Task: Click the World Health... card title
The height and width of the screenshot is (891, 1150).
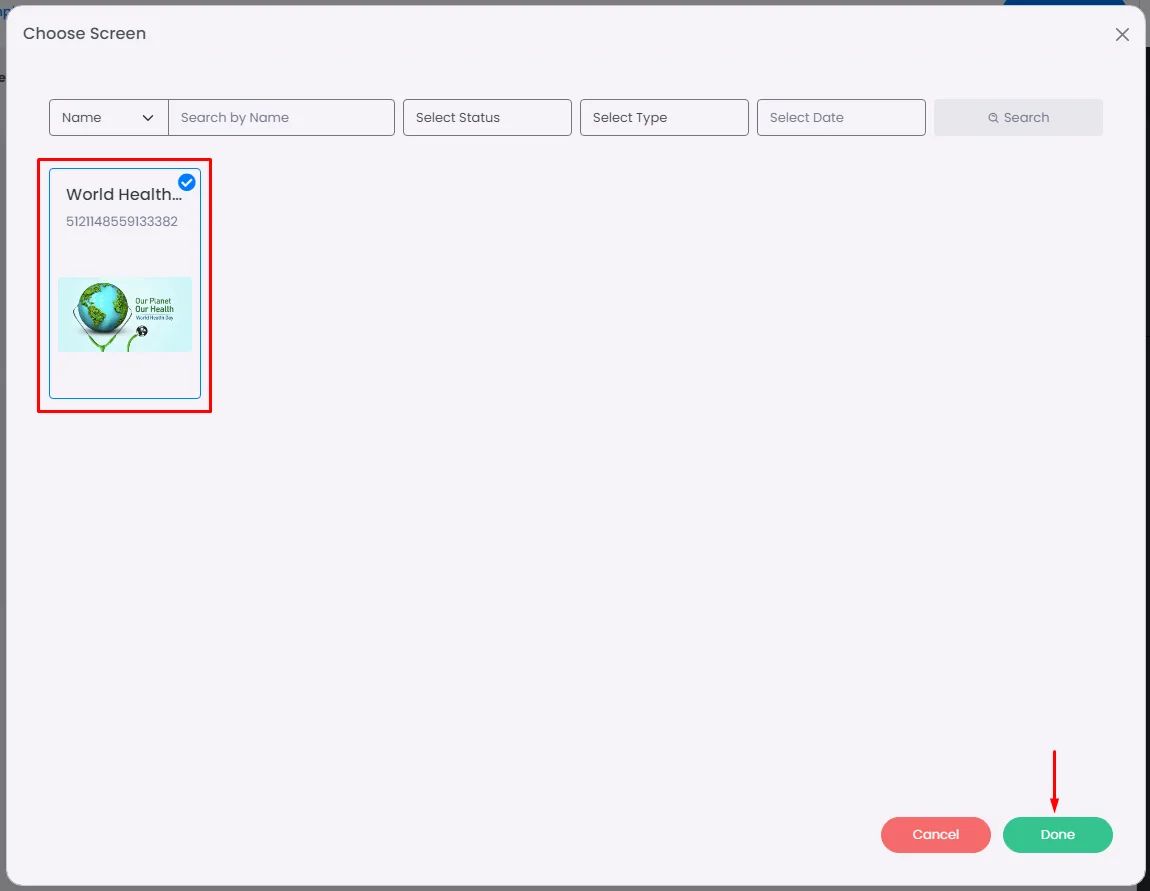Action: coord(124,194)
